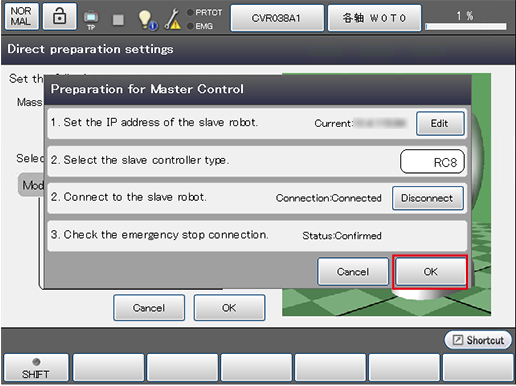Click the EMG indicator lamp

click(190, 26)
